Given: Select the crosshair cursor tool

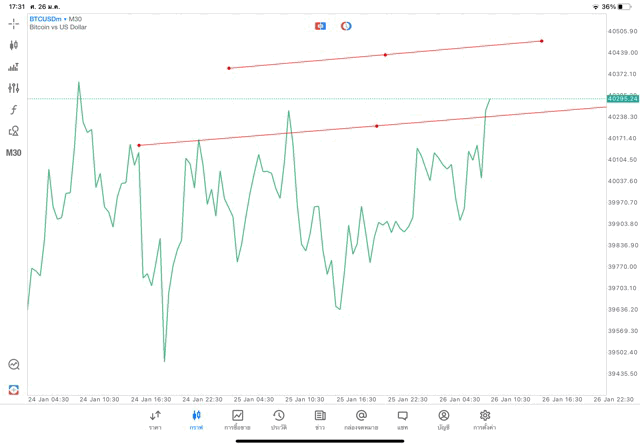Looking at the screenshot, I should [14, 22].
